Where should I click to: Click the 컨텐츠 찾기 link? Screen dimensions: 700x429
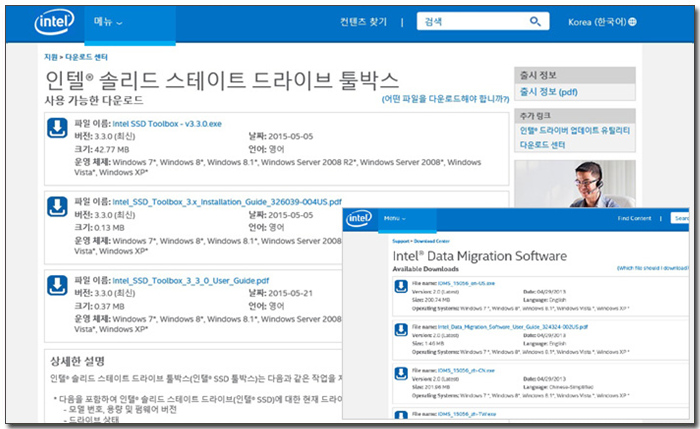(x=363, y=21)
